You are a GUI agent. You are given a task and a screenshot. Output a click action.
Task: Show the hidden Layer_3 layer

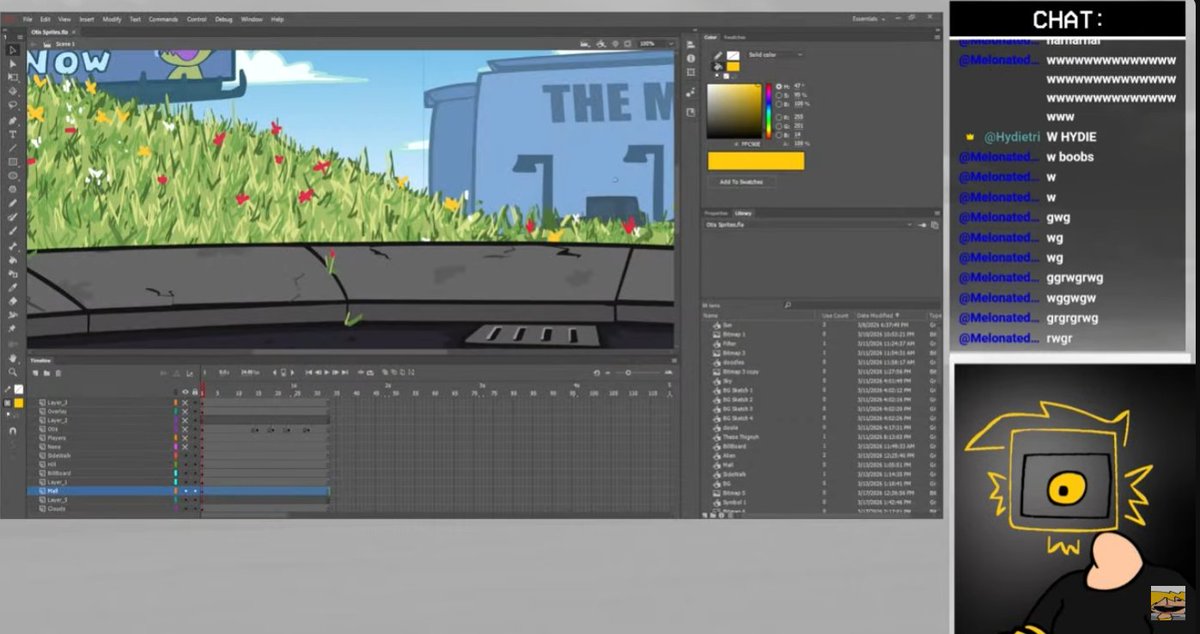[x=185, y=403]
